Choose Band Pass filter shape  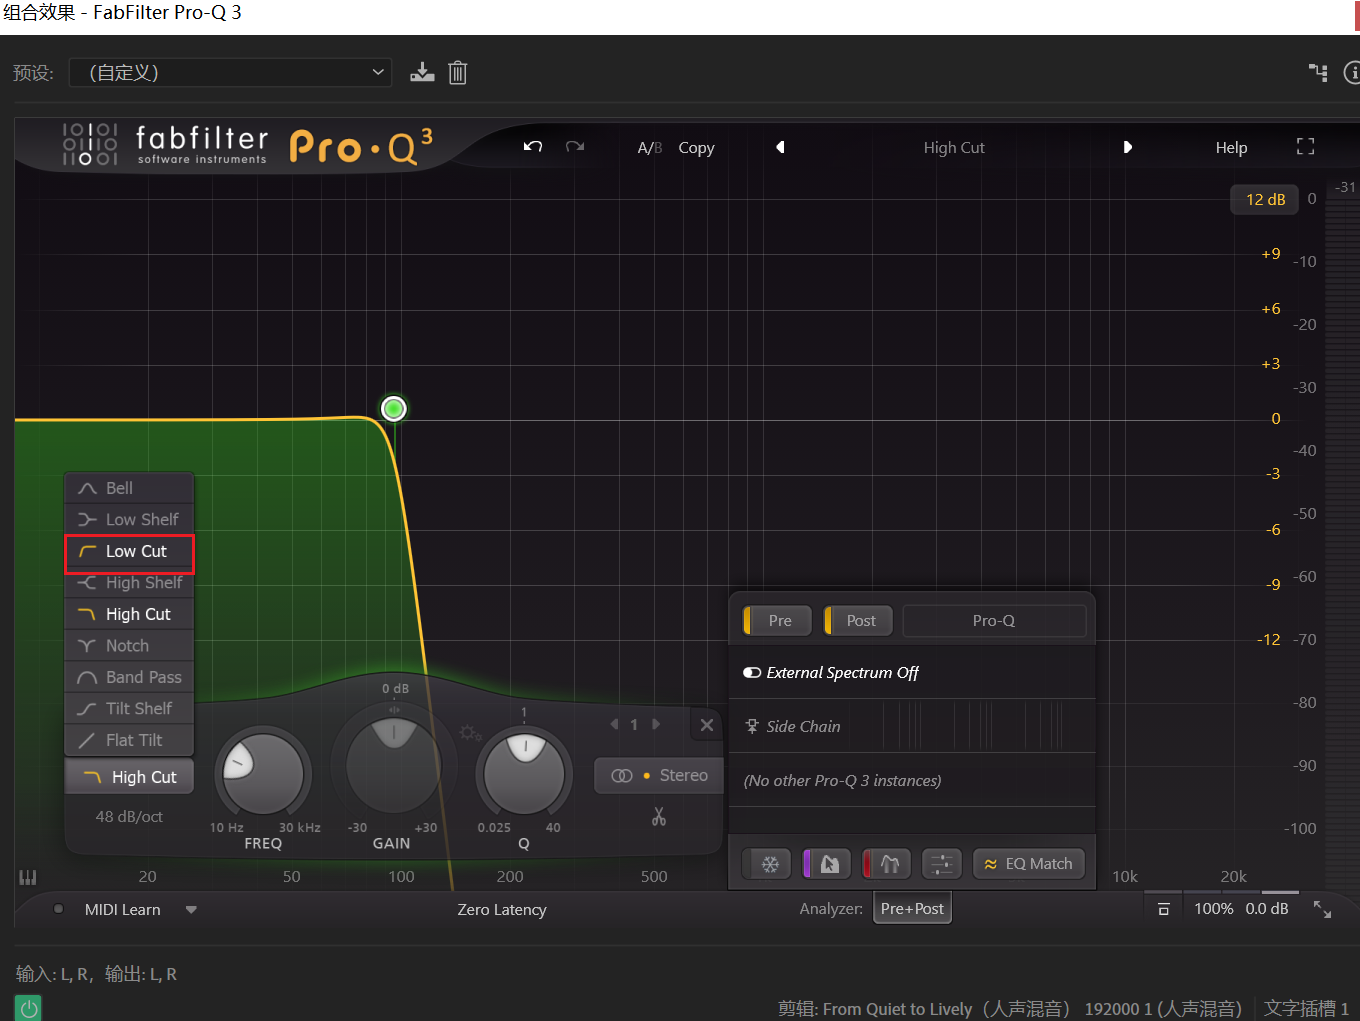click(x=129, y=677)
